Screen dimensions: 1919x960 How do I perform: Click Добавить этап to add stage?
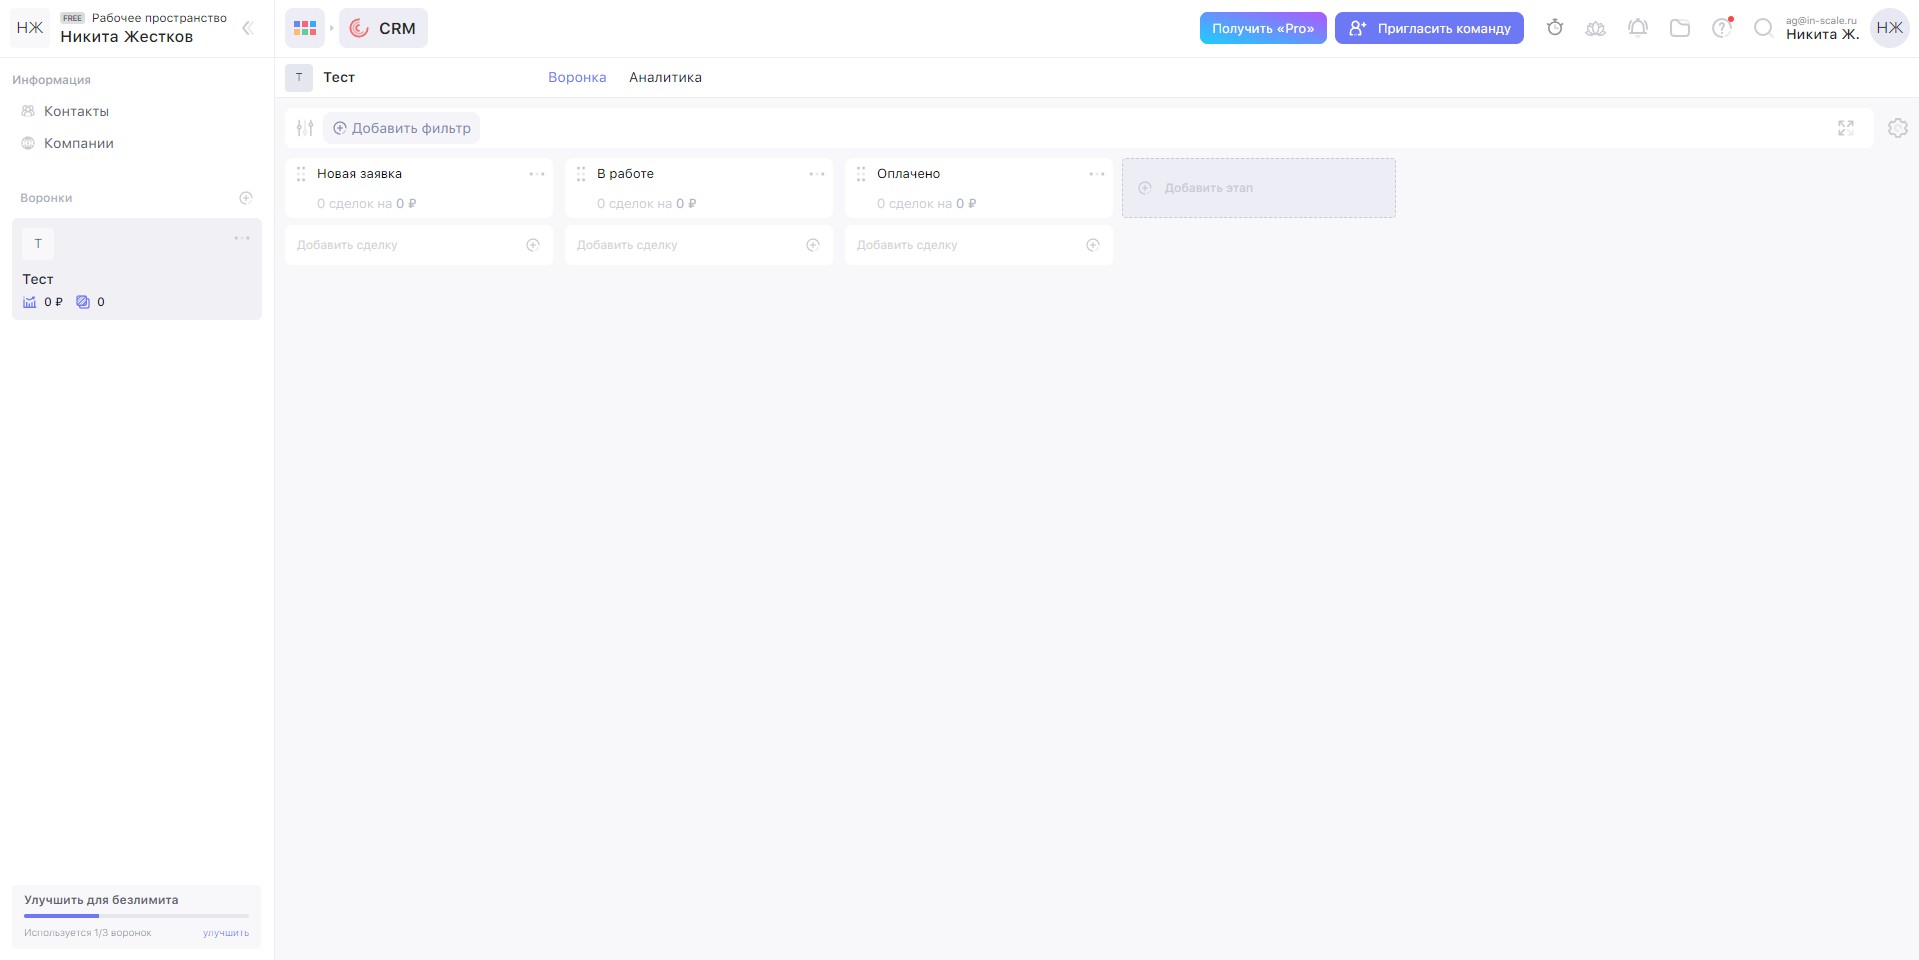(x=1259, y=188)
